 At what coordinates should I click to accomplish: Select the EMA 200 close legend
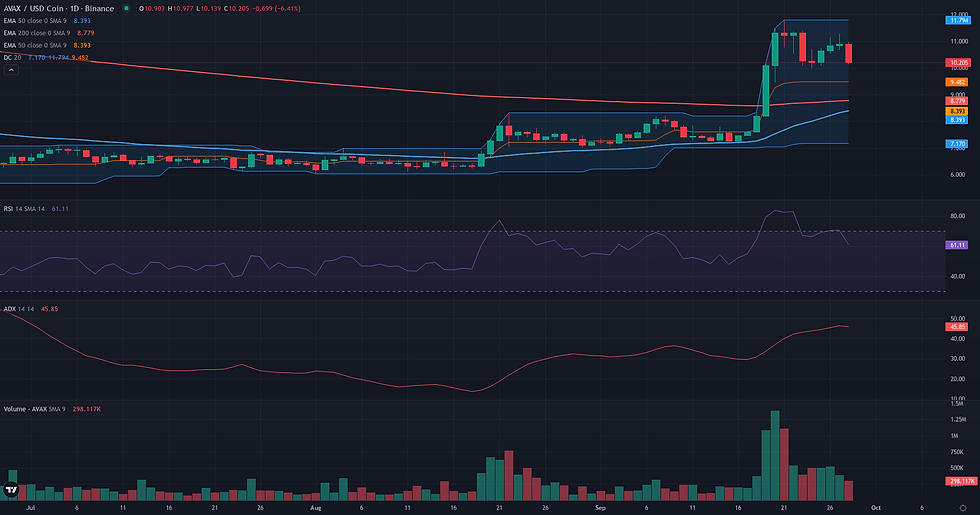pyautogui.click(x=49, y=33)
